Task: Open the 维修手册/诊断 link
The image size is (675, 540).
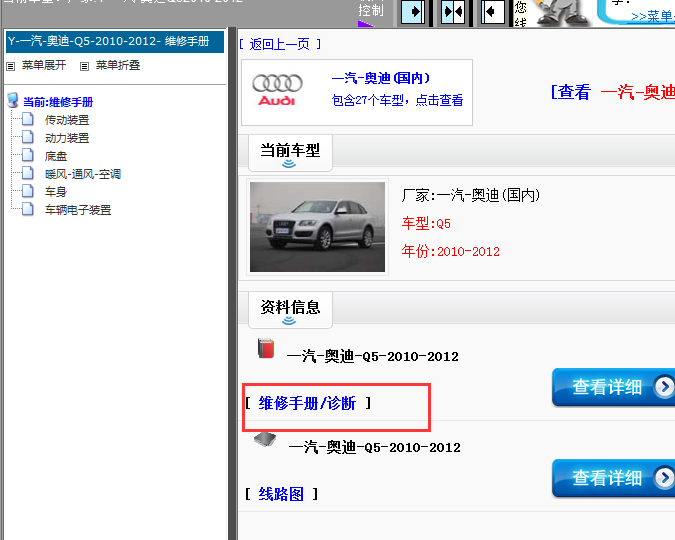Action: [x=307, y=403]
